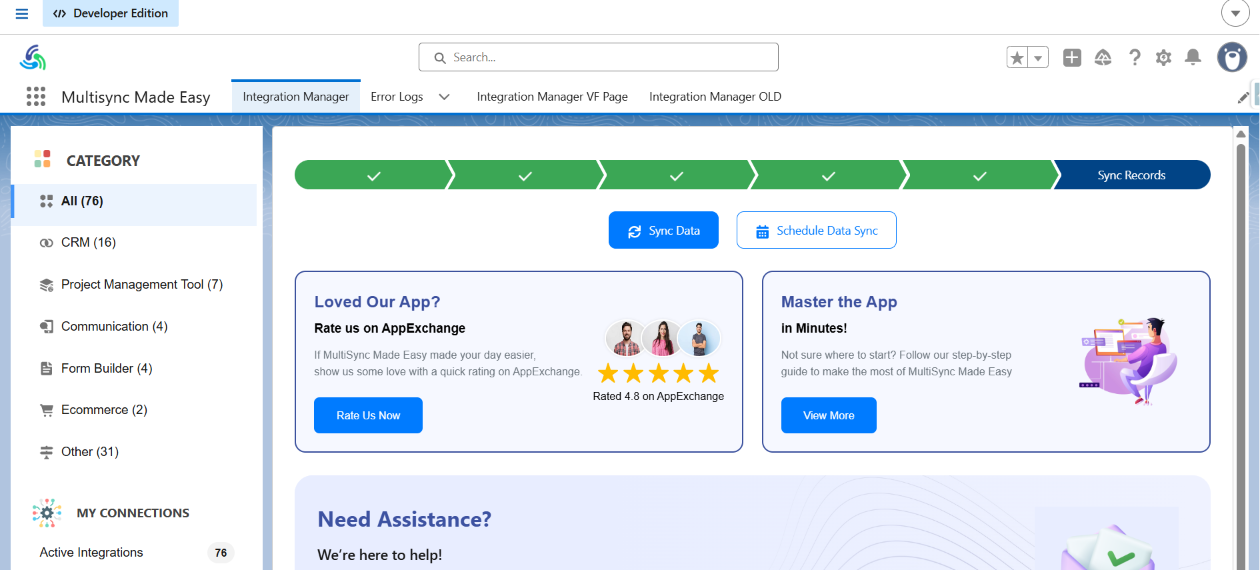The height and width of the screenshot is (570, 1260).
Task: Open the Notifications bell
Action: pos(1193,58)
